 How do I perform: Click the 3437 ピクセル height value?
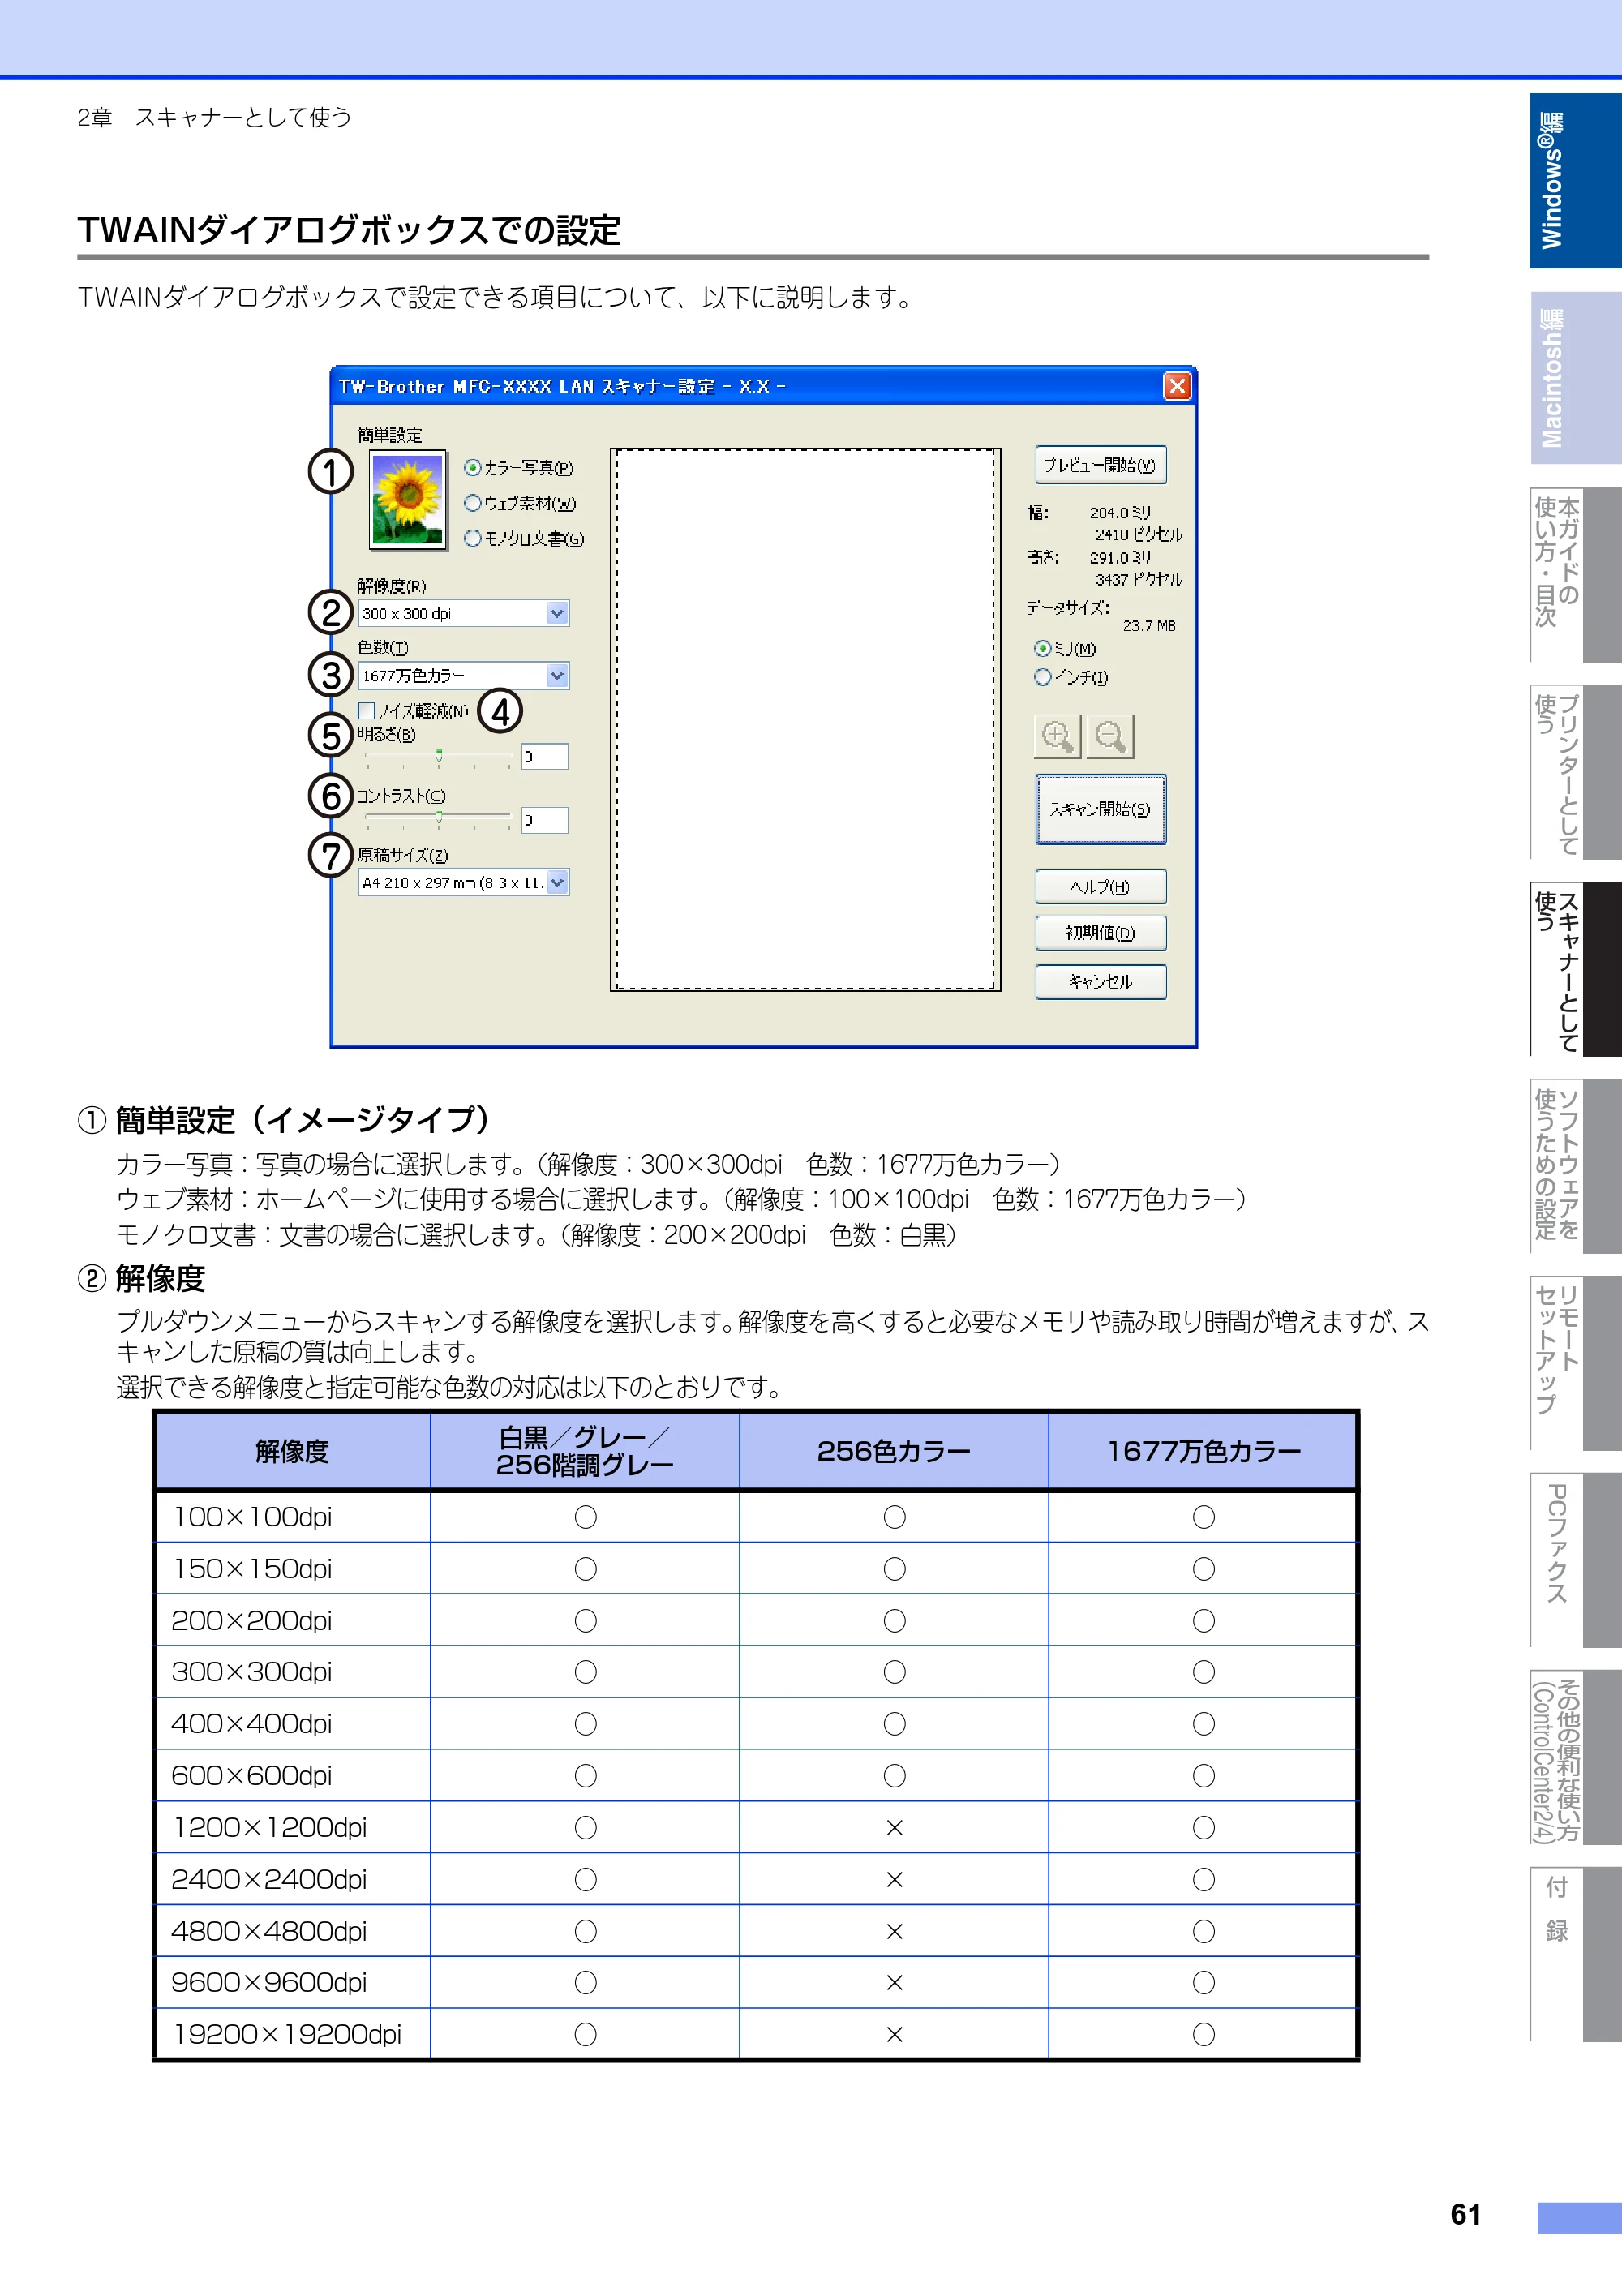point(1138,579)
